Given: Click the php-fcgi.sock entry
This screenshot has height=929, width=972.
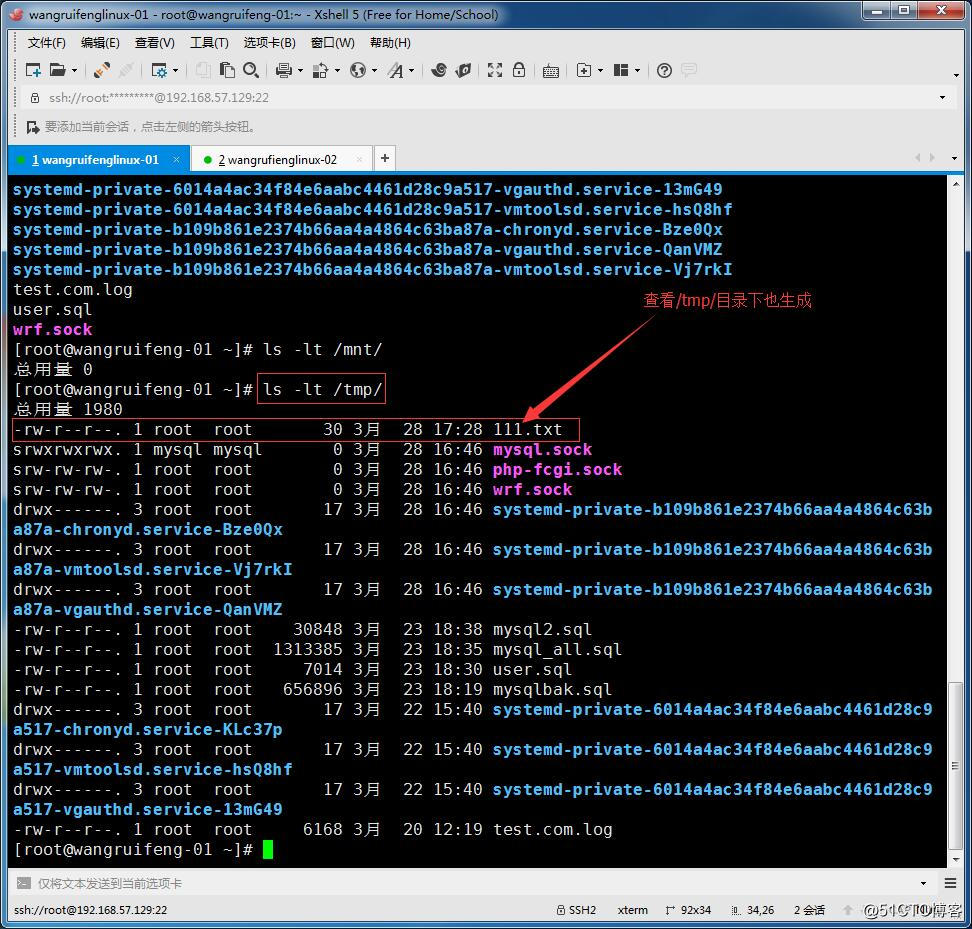Looking at the screenshot, I should tap(557, 469).
